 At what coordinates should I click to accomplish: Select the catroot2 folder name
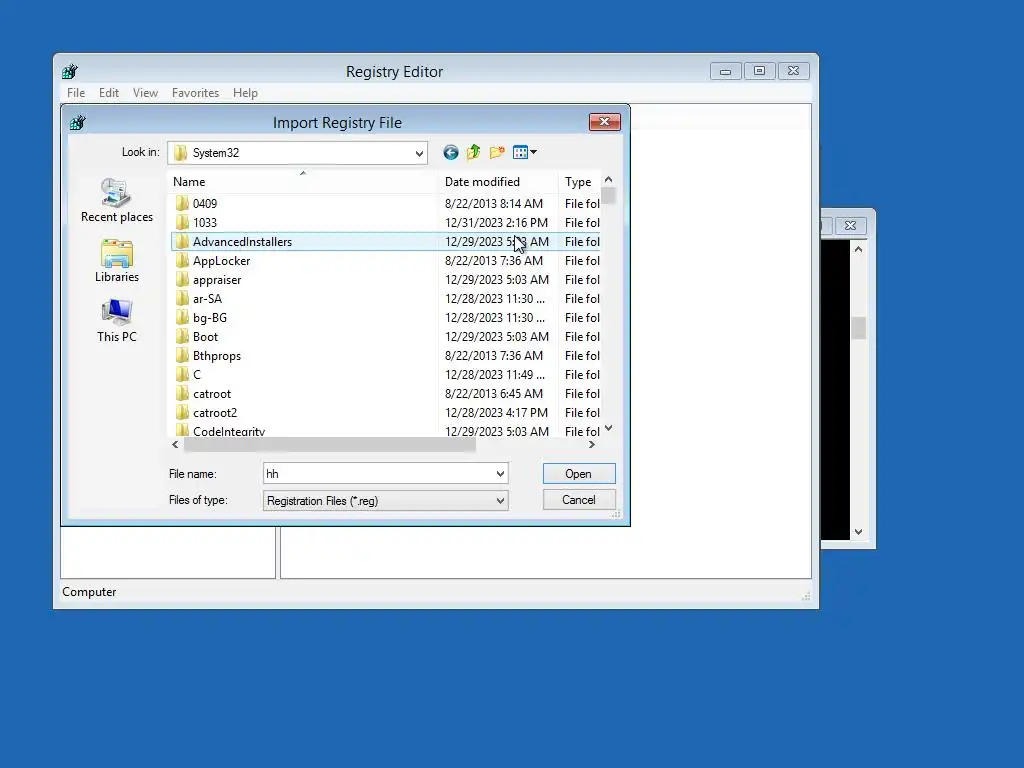point(215,413)
